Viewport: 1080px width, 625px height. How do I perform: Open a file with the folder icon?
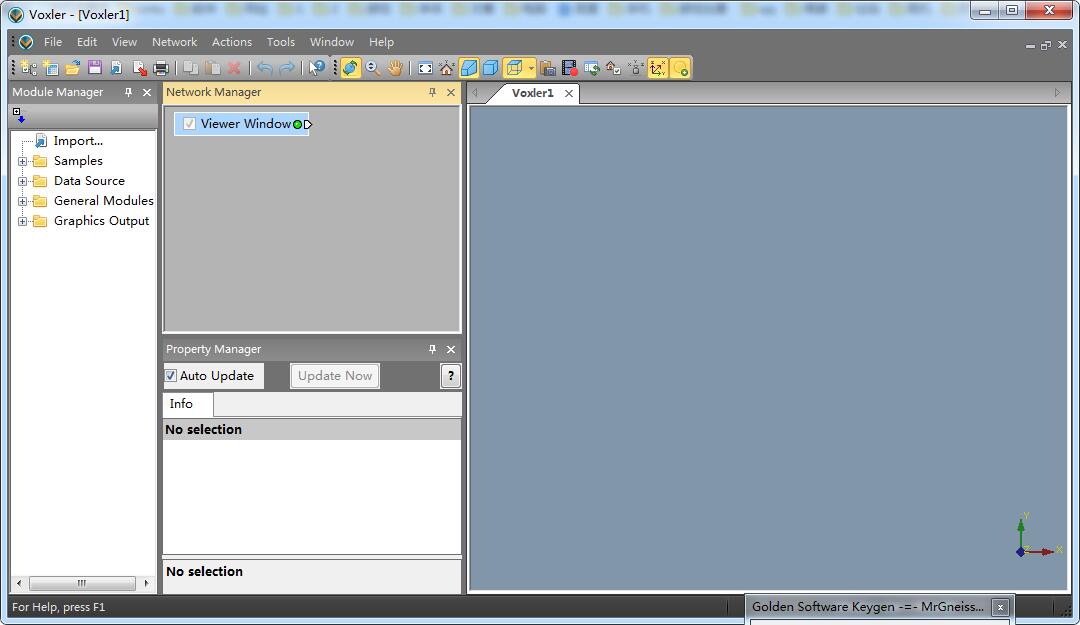(73, 68)
